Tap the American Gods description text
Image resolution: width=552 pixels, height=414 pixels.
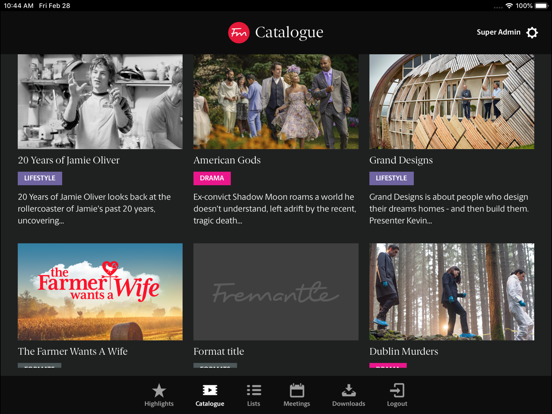[x=275, y=209]
